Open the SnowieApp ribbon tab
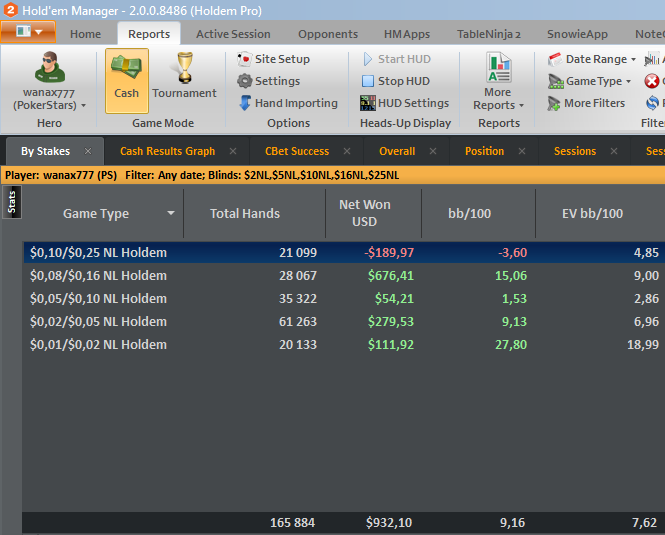 [577, 34]
